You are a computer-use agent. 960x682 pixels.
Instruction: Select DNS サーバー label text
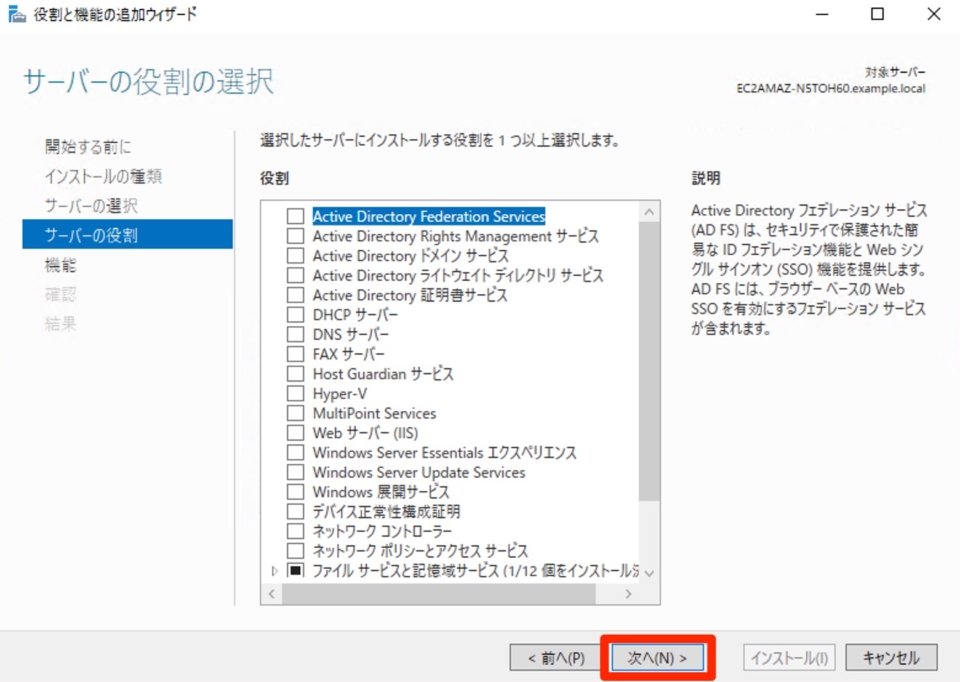[351, 334]
